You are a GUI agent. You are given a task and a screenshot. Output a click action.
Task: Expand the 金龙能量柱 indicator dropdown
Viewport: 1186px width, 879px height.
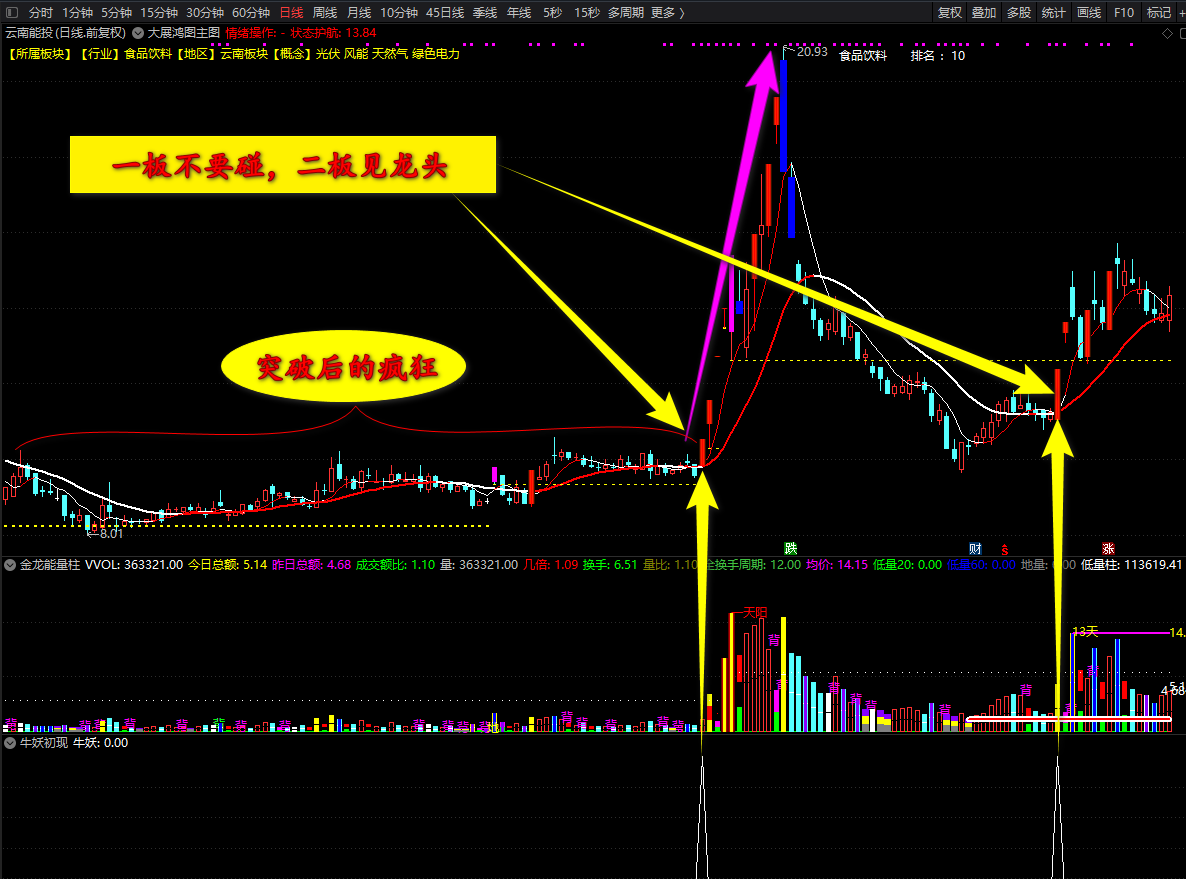point(11,564)
